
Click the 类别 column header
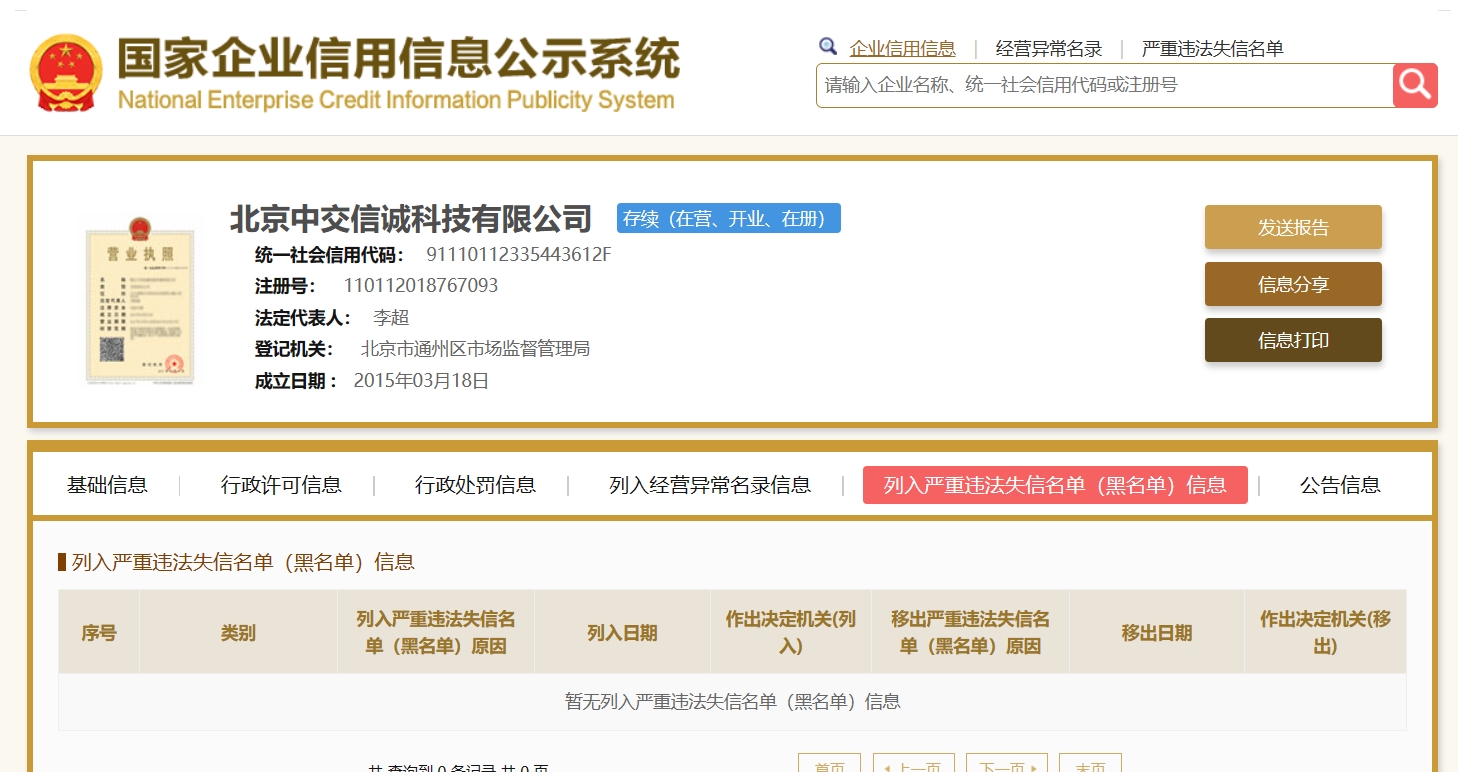(x=238, y=632)
